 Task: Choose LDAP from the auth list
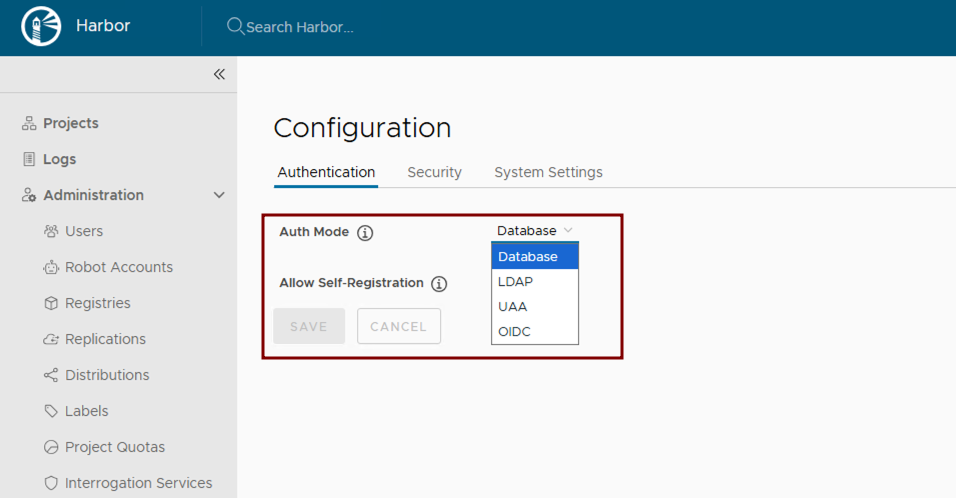(515, 282)
